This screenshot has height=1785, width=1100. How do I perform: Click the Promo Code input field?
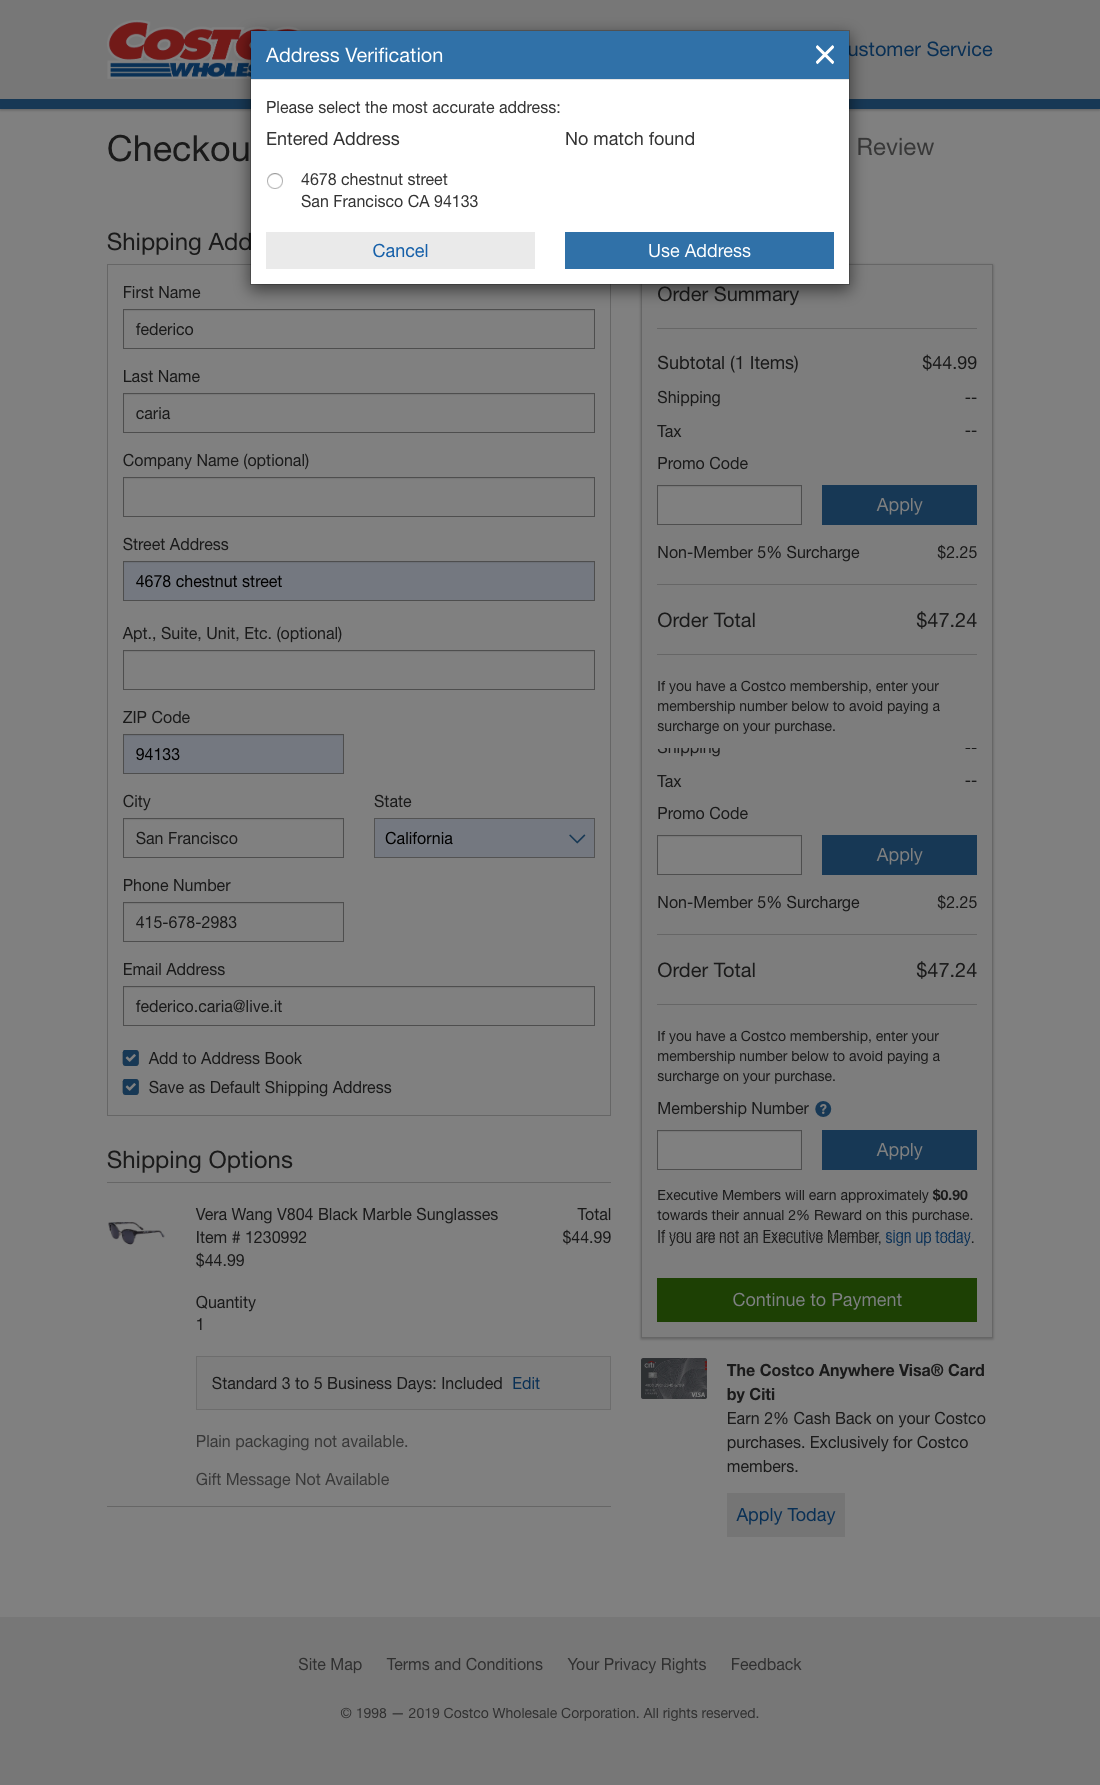coord(728,505)
